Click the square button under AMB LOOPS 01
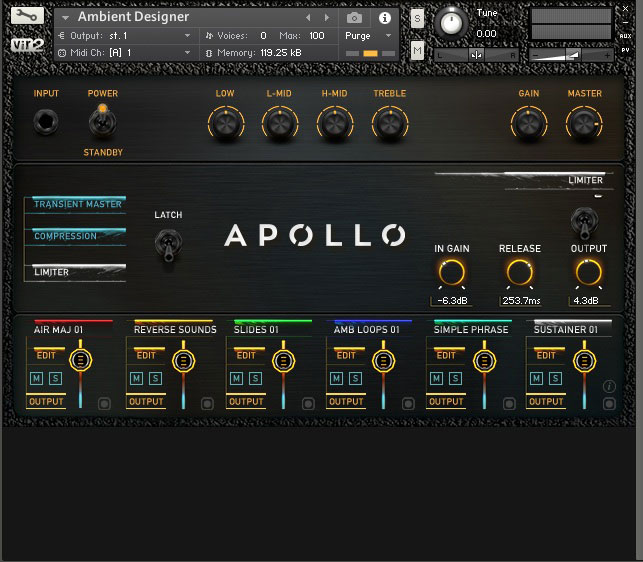Image resolution: width=643 pixels, height=562 pixels. (408, 404)
